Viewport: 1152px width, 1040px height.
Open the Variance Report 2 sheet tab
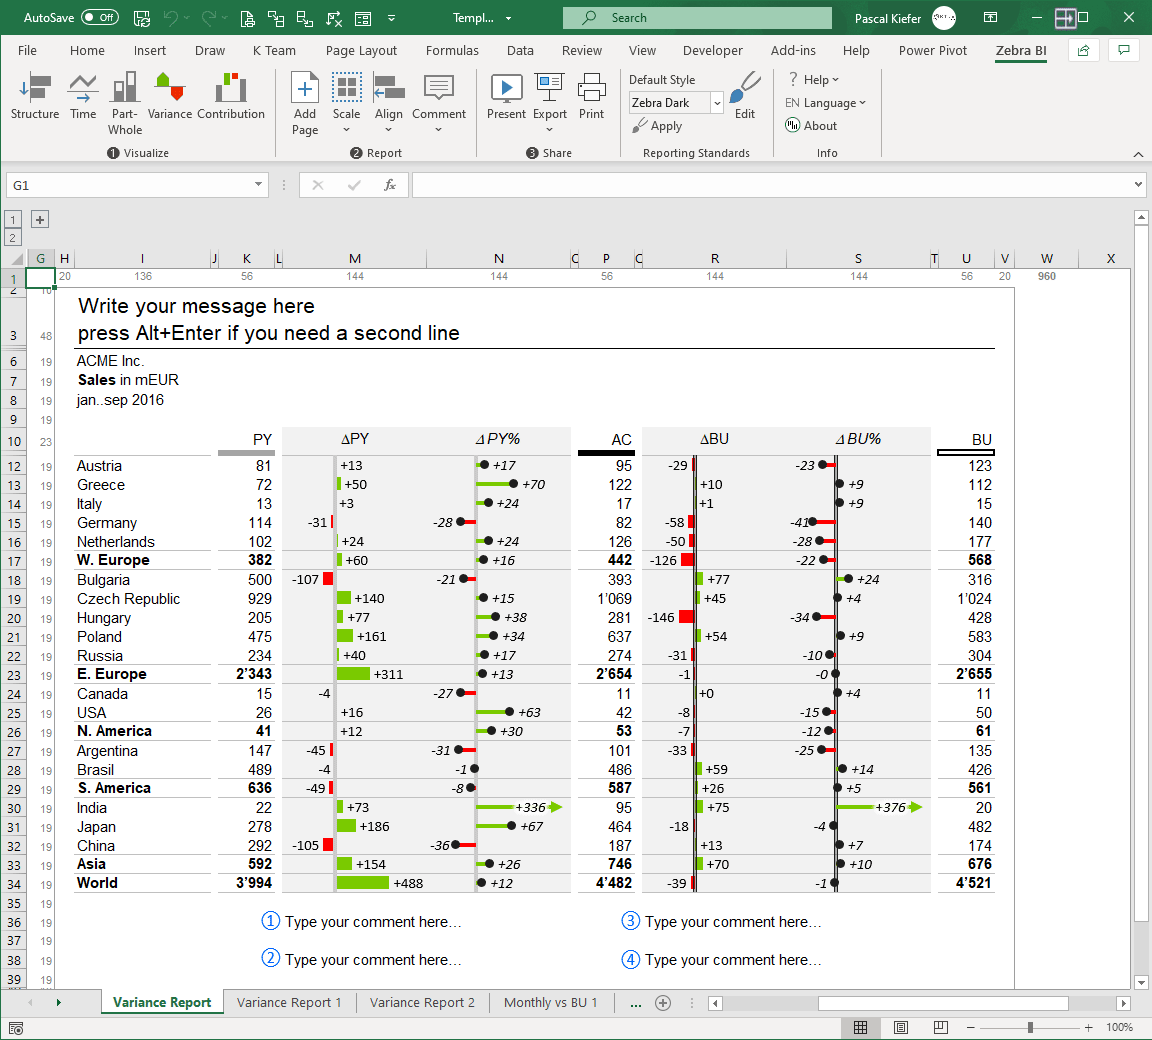(421, 1002)
